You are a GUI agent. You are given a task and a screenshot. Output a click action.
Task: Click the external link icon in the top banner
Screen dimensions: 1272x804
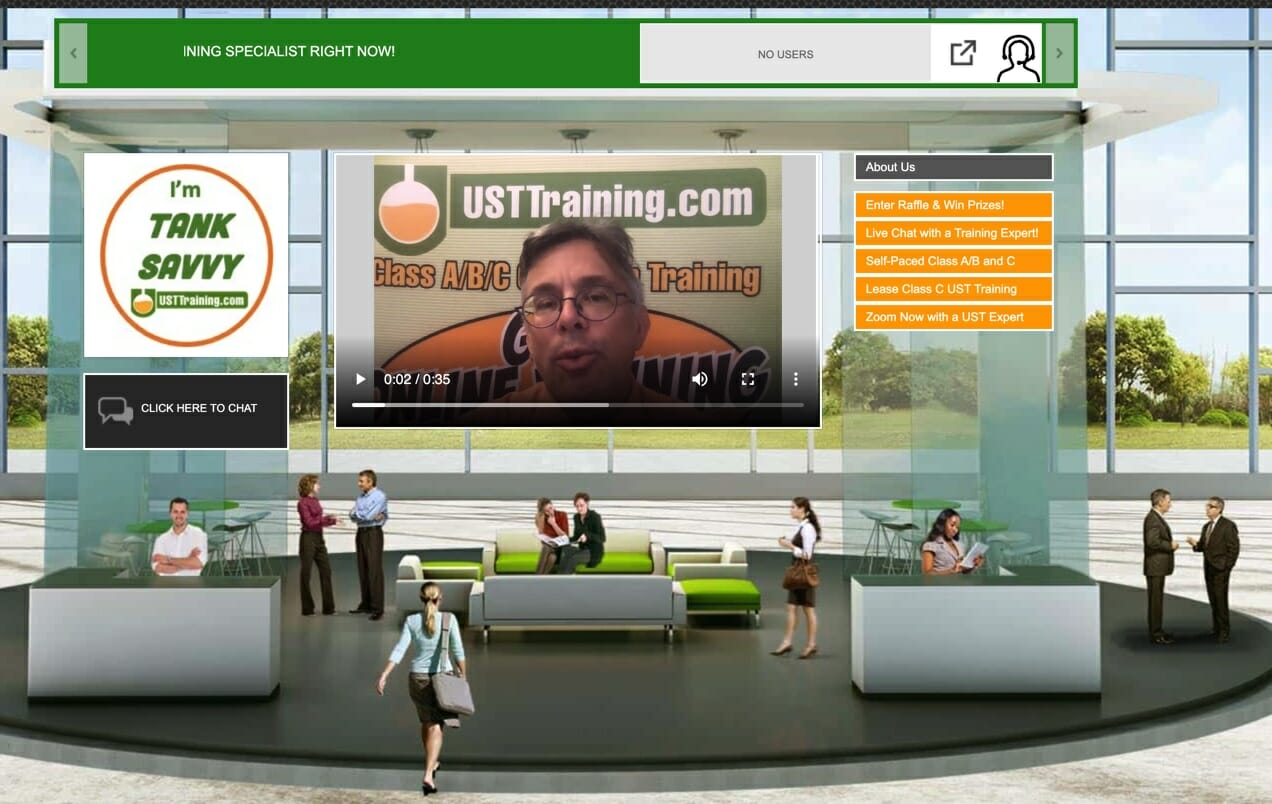click(x=962, y=53)
